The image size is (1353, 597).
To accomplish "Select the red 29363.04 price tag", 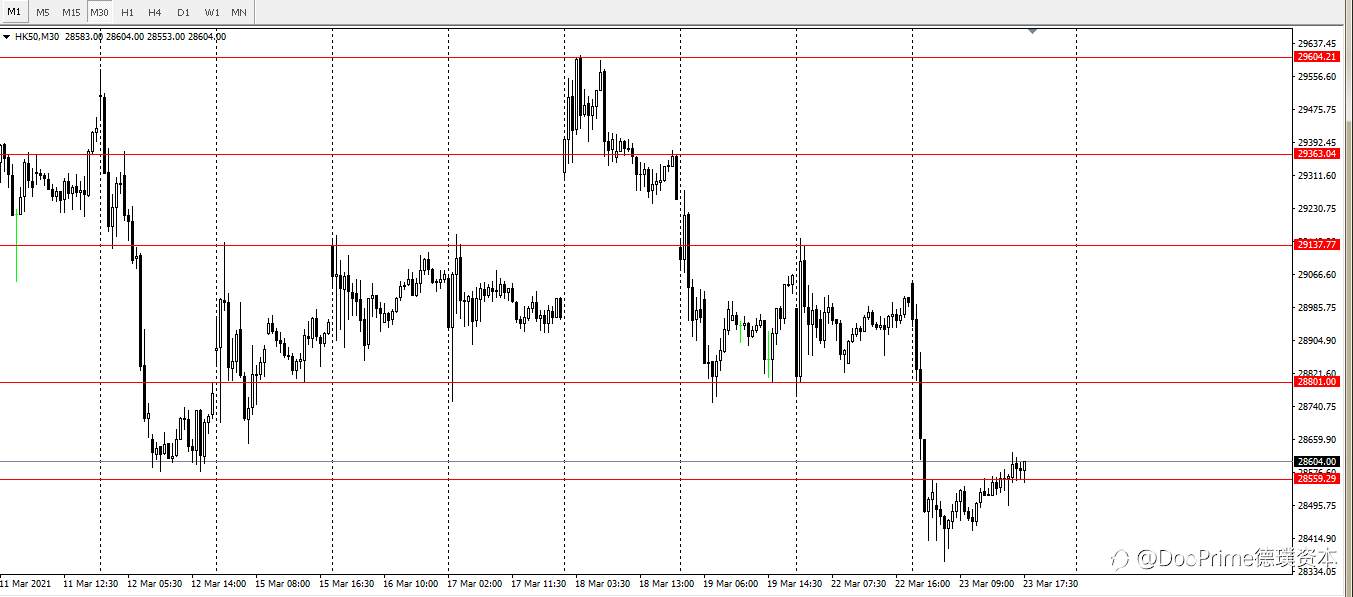I will [1316, 154].
